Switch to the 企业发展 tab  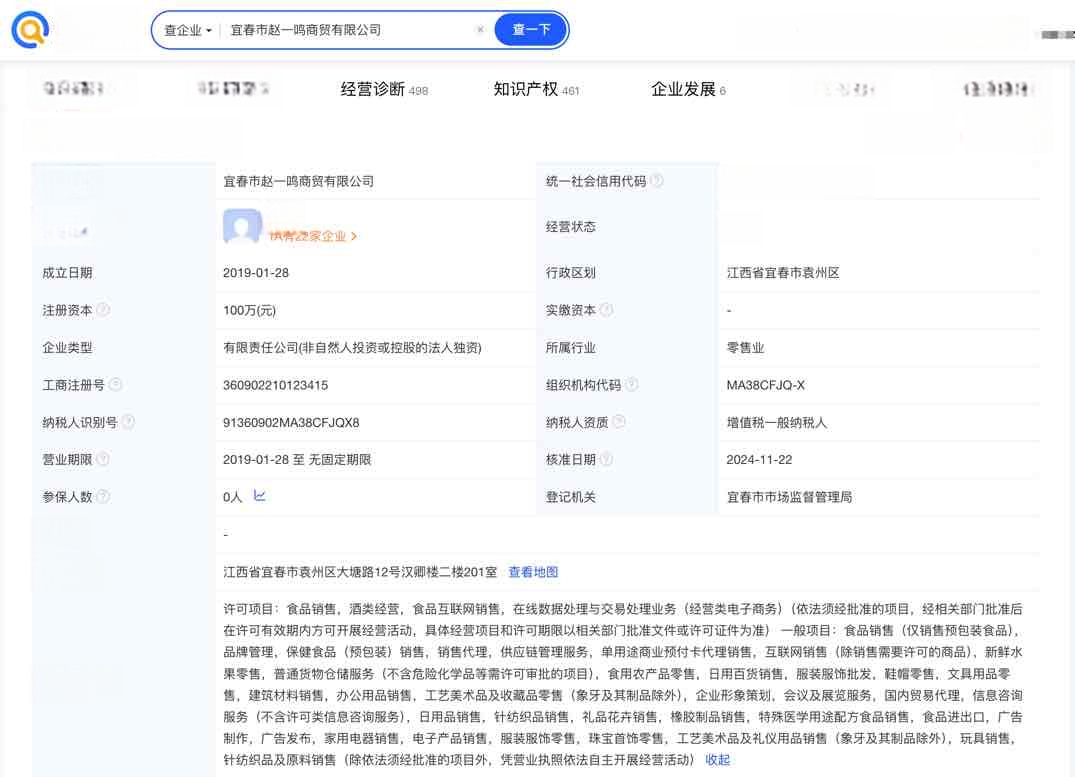(688, 89)
